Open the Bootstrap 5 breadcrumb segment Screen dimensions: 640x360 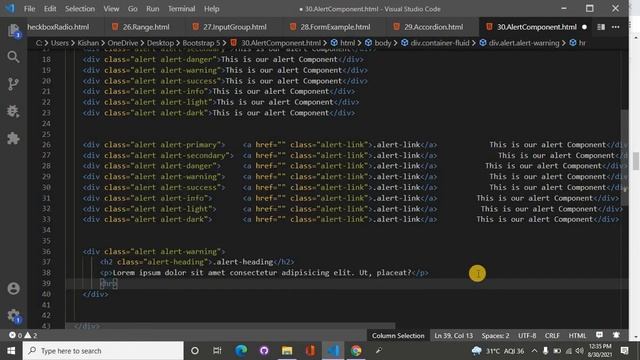click(x=201, y=43)
